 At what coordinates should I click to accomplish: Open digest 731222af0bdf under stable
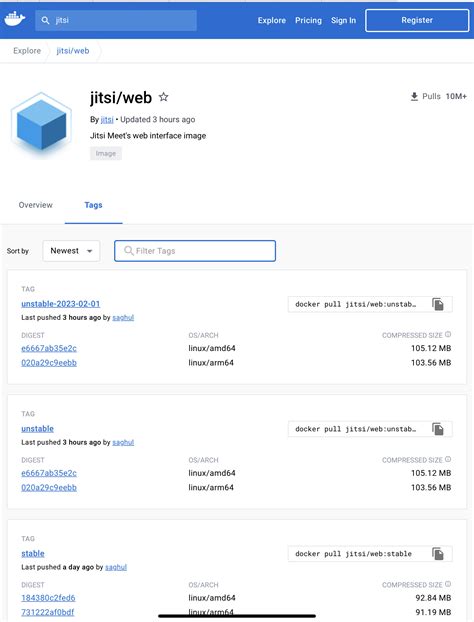point(48,612)
